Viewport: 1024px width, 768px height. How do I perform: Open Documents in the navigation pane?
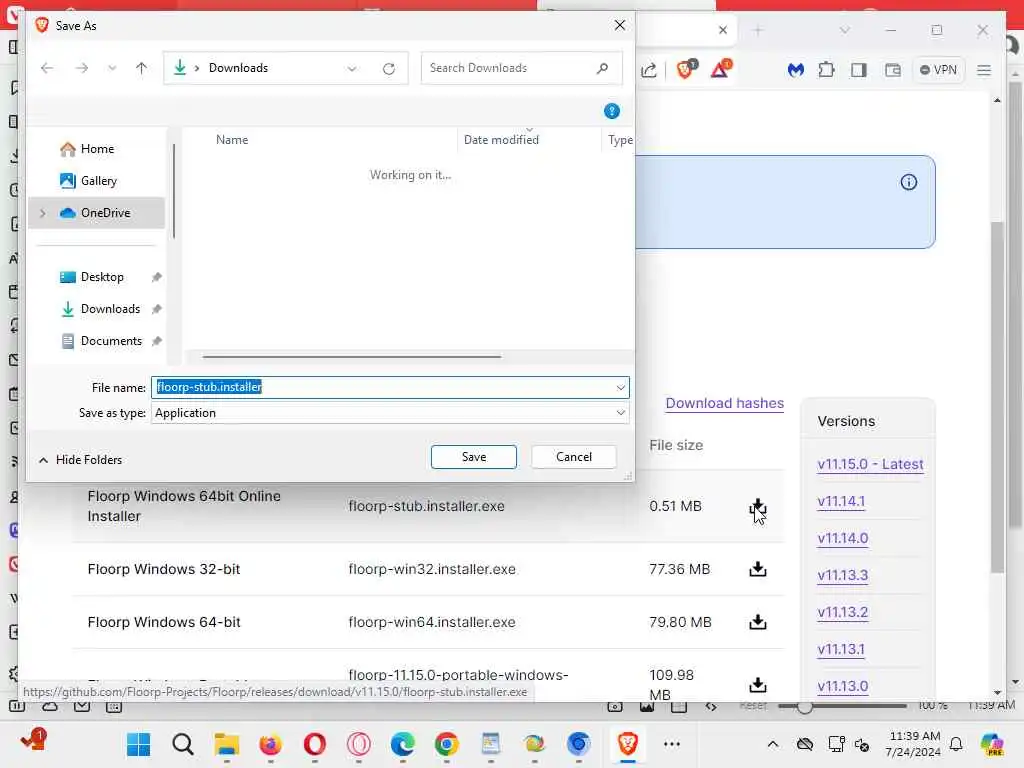pos(110,341)
